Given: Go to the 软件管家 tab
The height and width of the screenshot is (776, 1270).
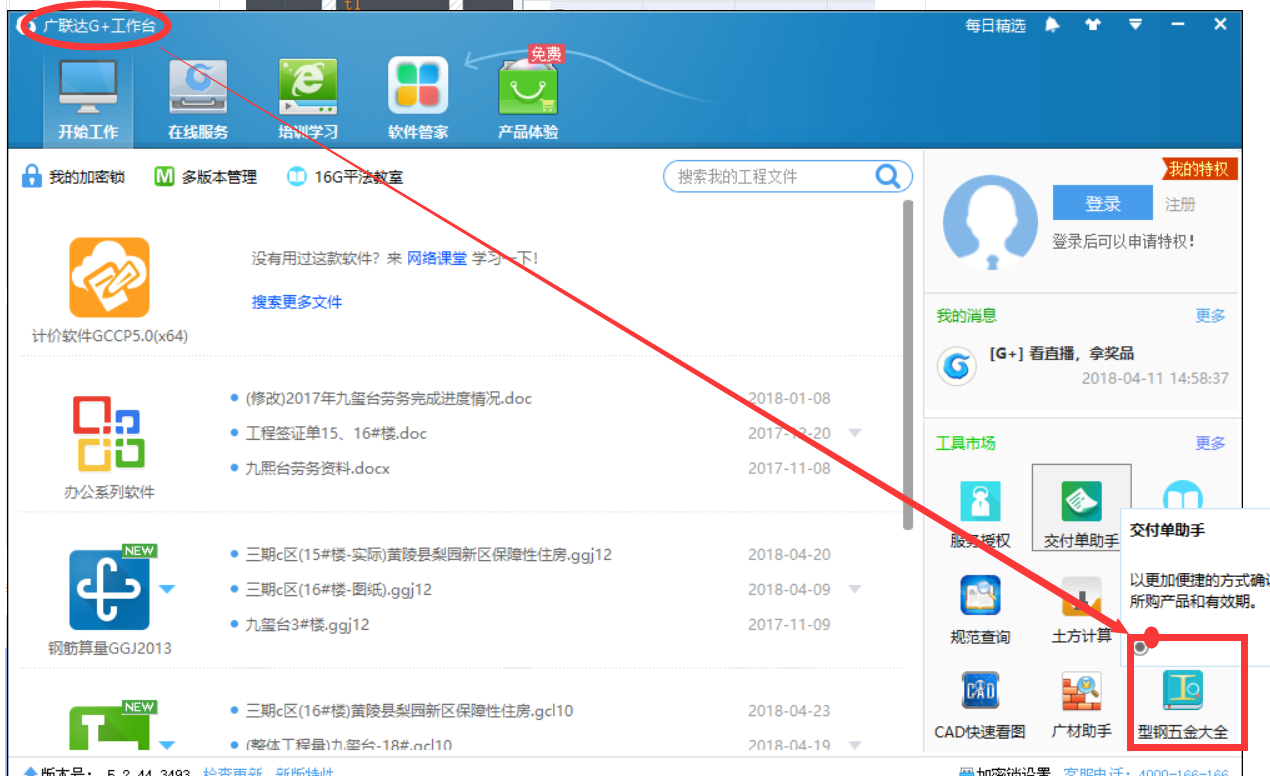Looking at the screenshot, I should 418,99.
